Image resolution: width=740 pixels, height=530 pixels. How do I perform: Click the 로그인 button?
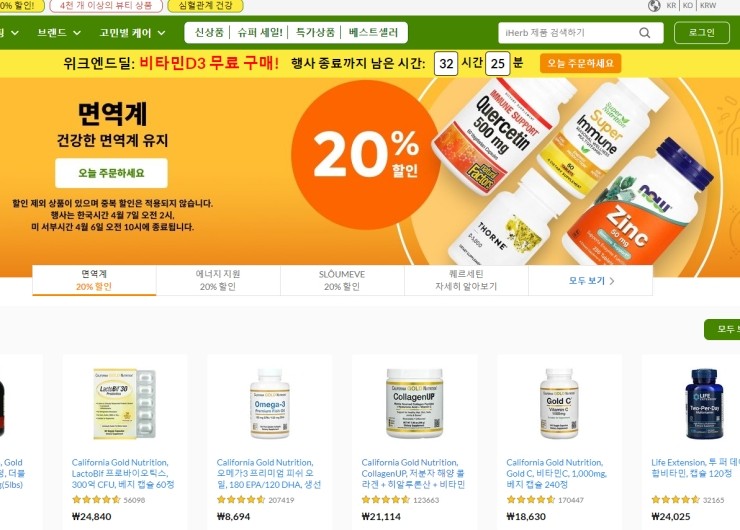(x=702, y=33)
